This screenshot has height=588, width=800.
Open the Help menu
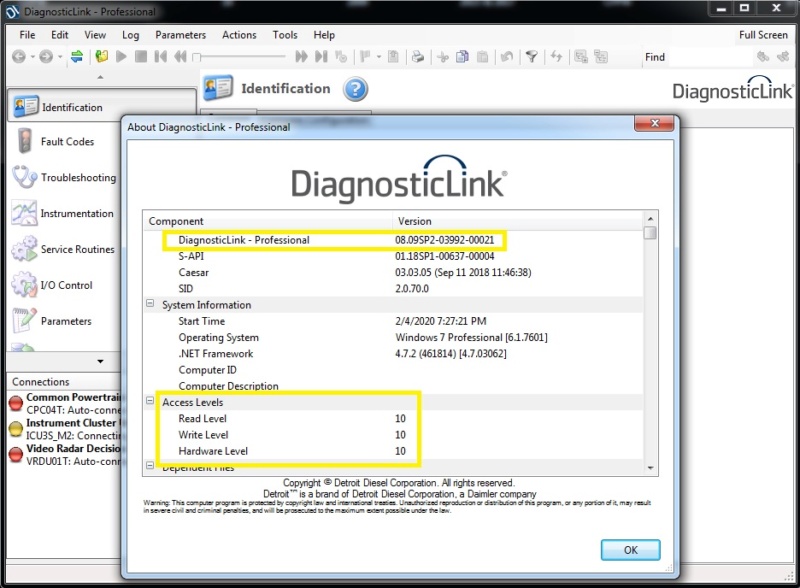coord(324,35)
